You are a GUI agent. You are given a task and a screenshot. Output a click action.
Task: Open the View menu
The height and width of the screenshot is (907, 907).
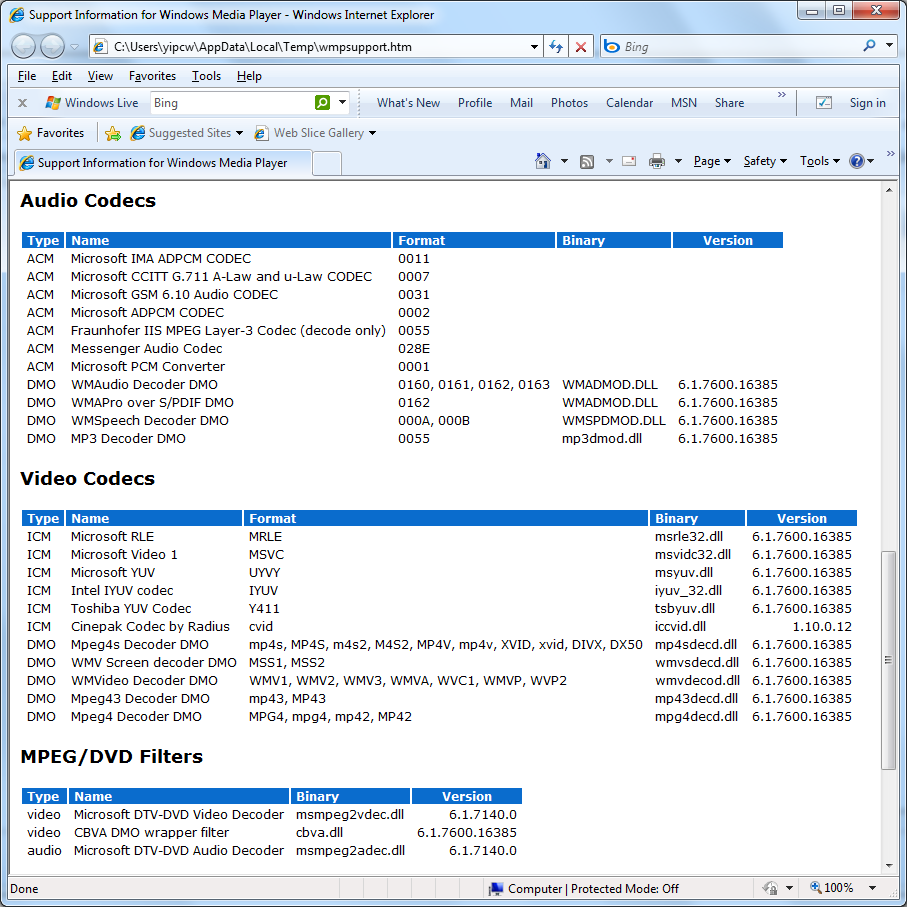click(100, 76)
